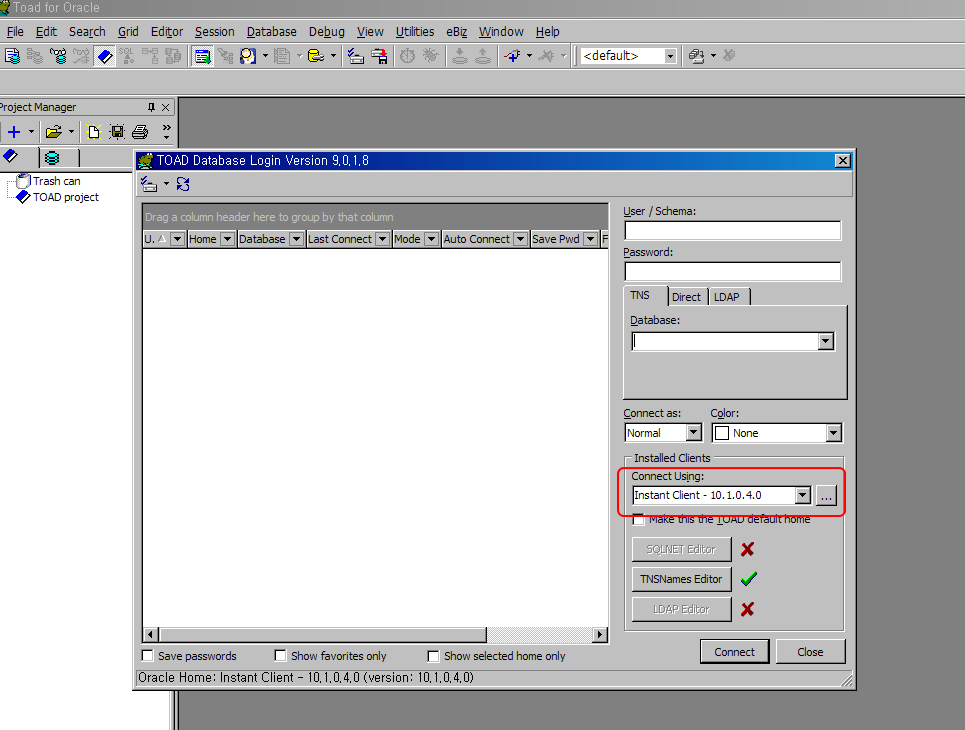Click the refresh icon in login dialog toolbar
Screen dimensions: 965x730
(x=183, y=184)
